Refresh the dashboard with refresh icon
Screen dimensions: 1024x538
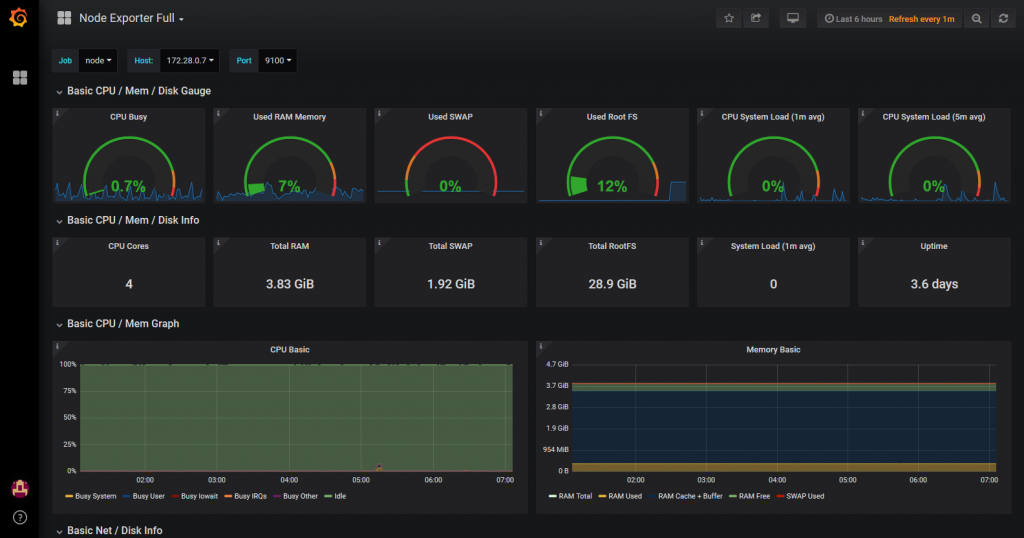click(x=1003, y=19)
